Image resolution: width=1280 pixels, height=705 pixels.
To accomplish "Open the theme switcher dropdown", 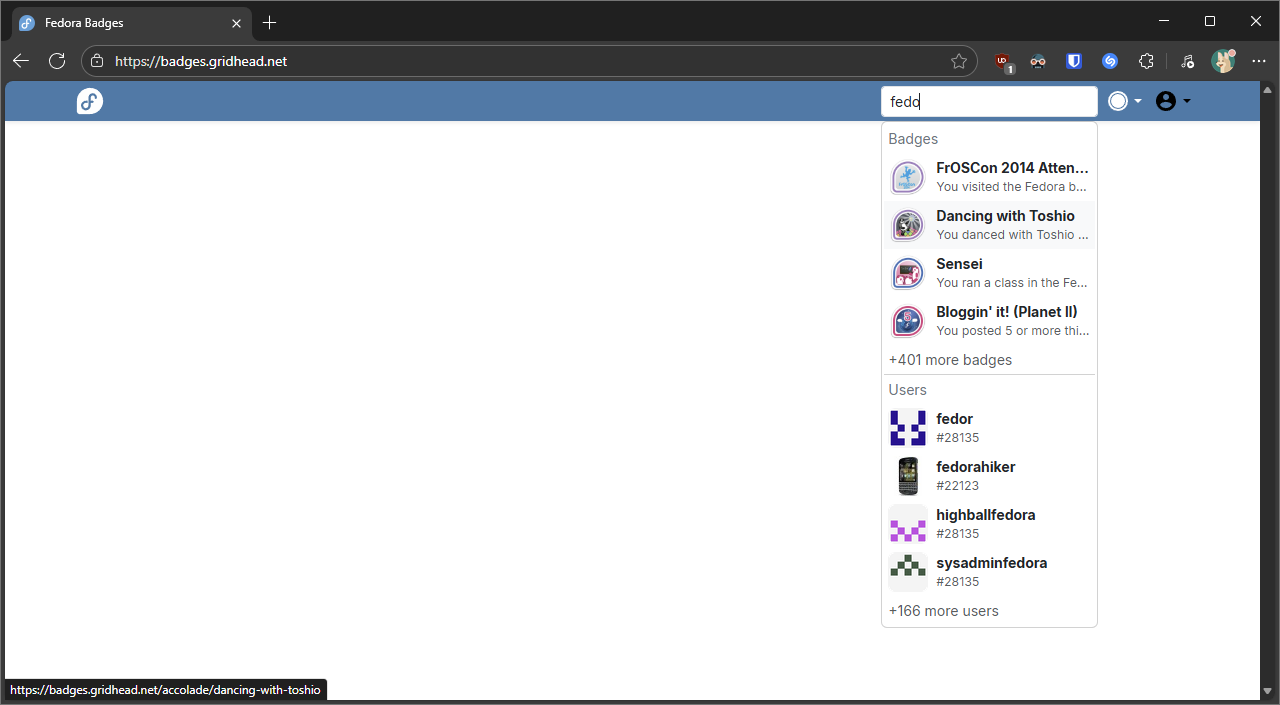I will [x=1125, y=101].
